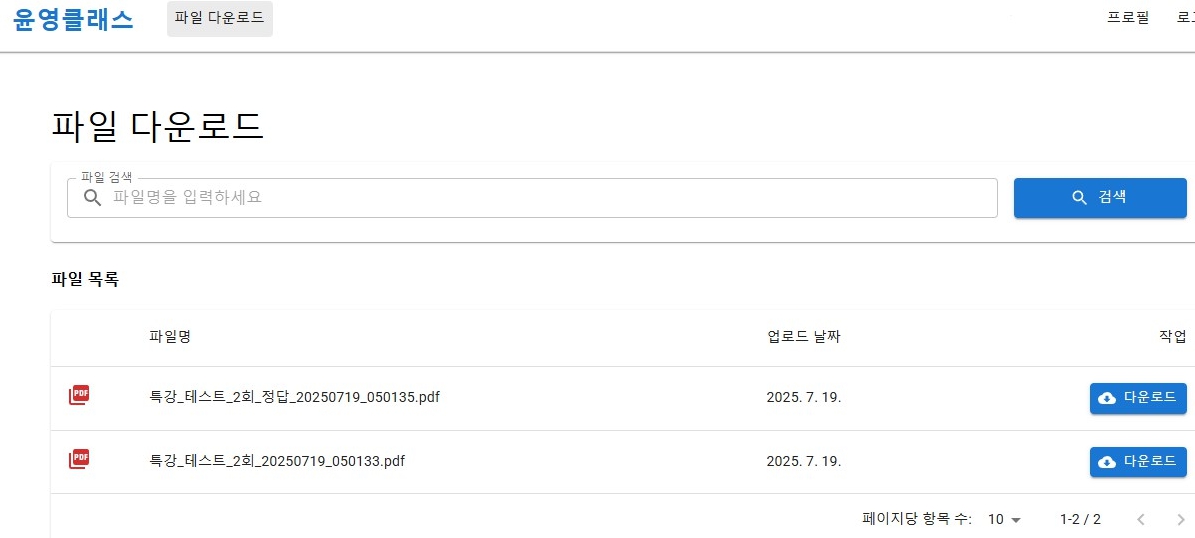Click the 업로드 날짜 column header
The image size is (1195, 538).
pyautogui.click(x=804, y=337)
